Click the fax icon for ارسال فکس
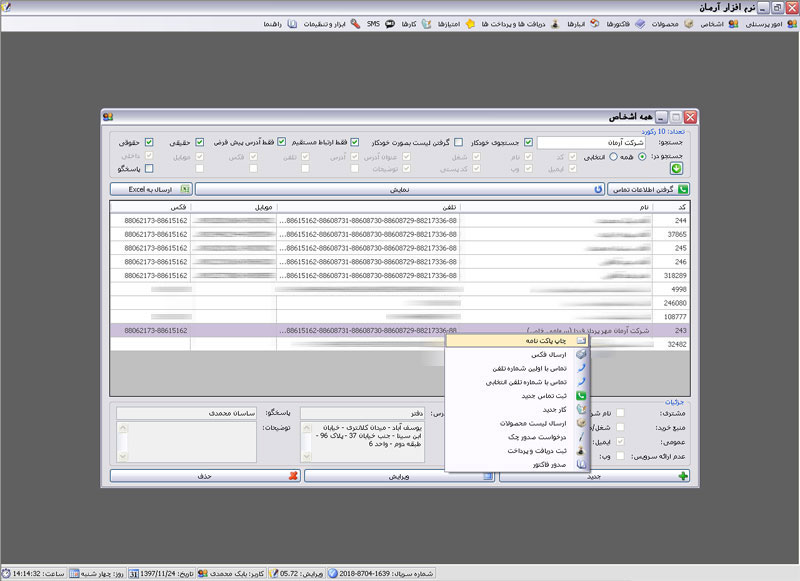Image resolution: width=800 pixels, height=581 pixels. [x=581, y=355]
